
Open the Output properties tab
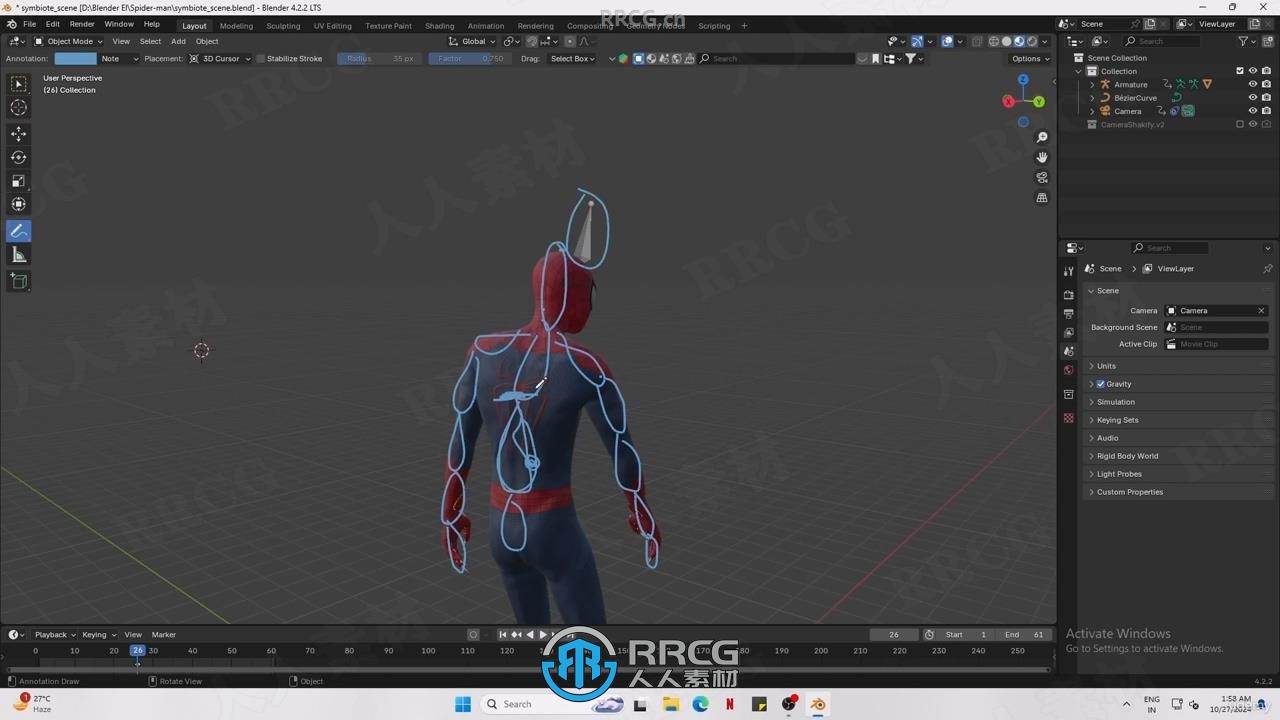[1069, 314]
